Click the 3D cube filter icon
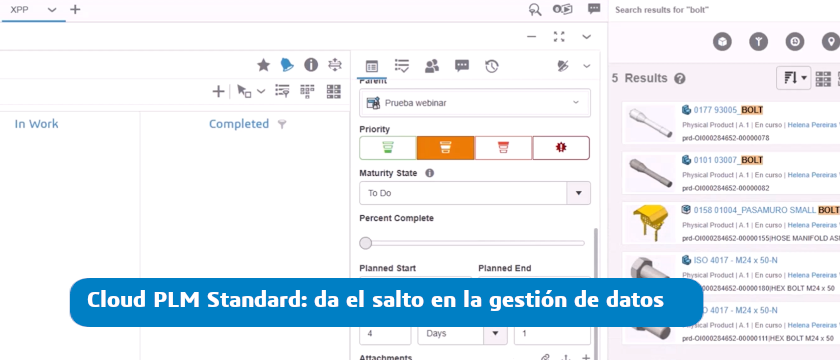The image size is (840, 360). (x=722, y=41)
